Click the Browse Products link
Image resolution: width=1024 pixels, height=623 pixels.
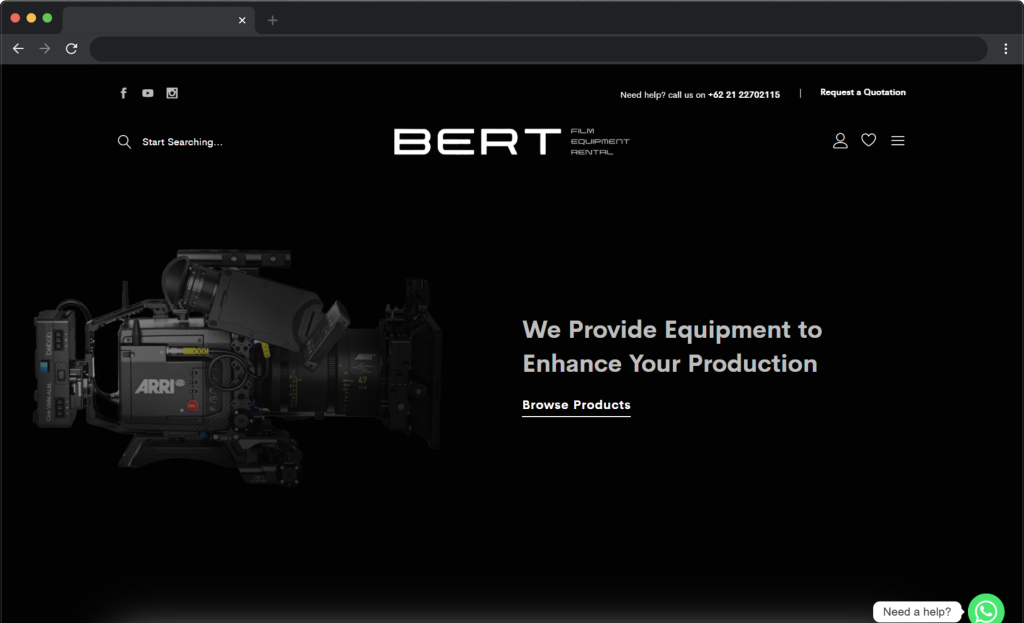pyautogui.click(x=576, y=405)
